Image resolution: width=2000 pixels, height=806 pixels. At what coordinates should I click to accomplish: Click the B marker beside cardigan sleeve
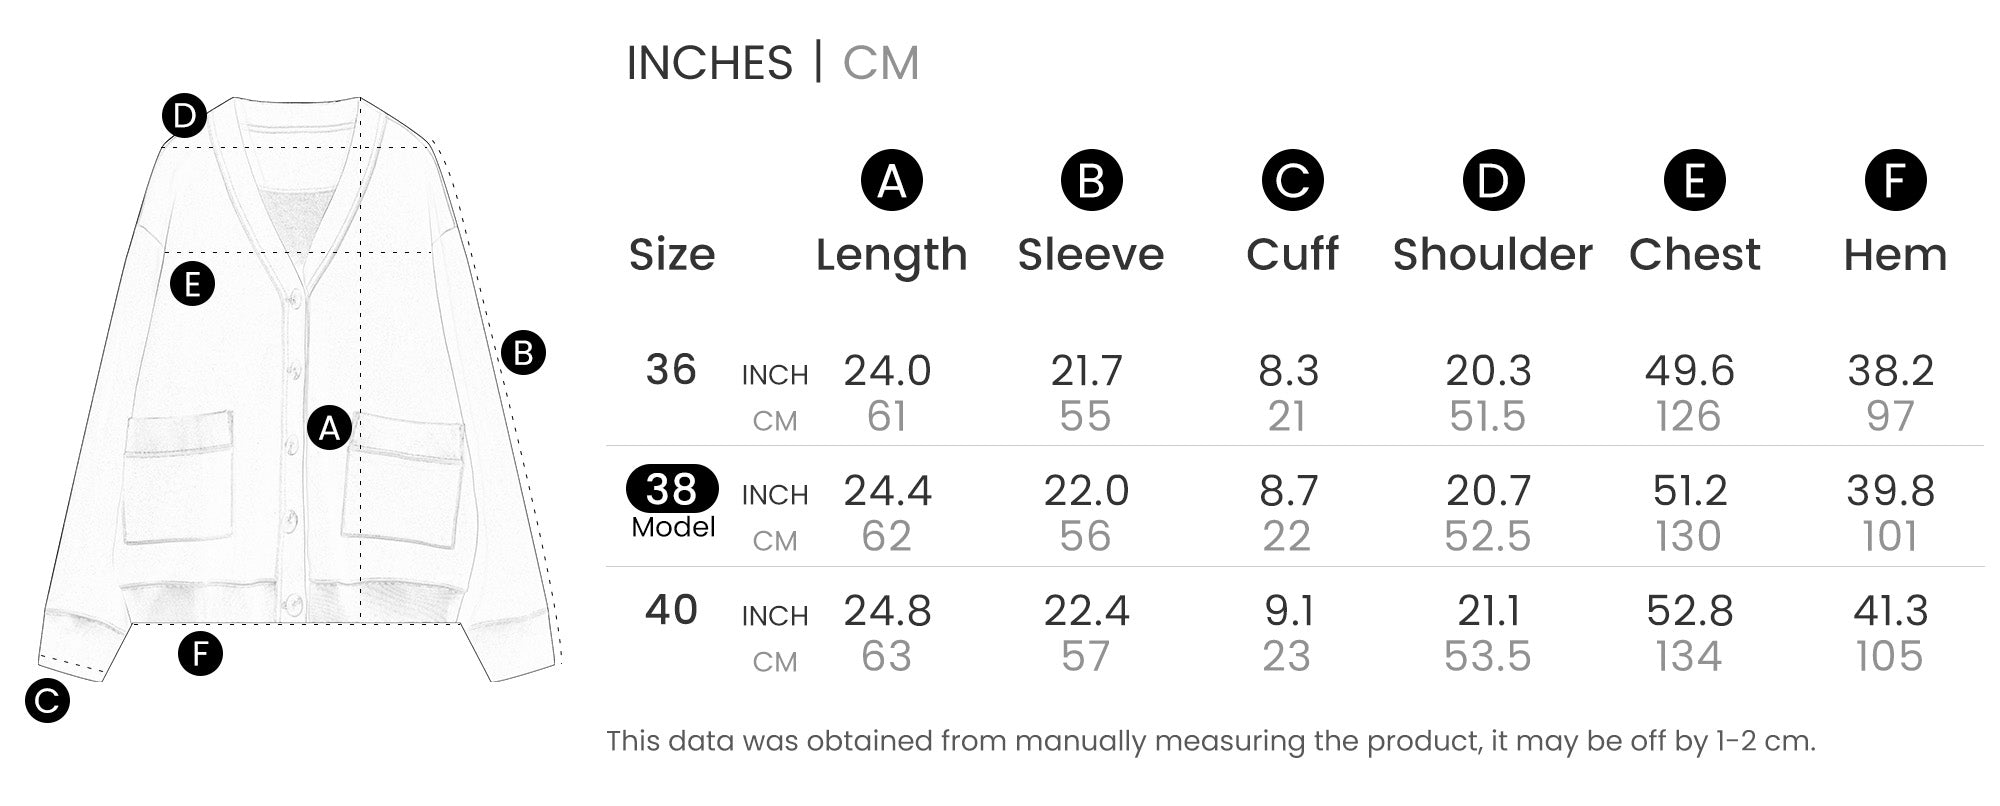523,352
